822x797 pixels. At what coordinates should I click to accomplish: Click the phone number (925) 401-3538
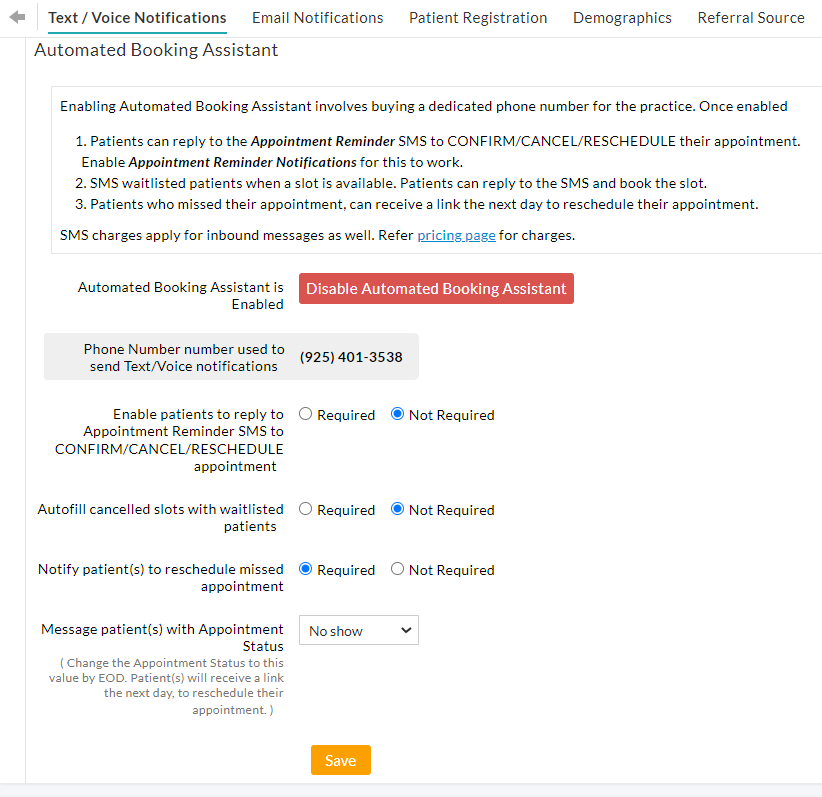tap(351, 355)
